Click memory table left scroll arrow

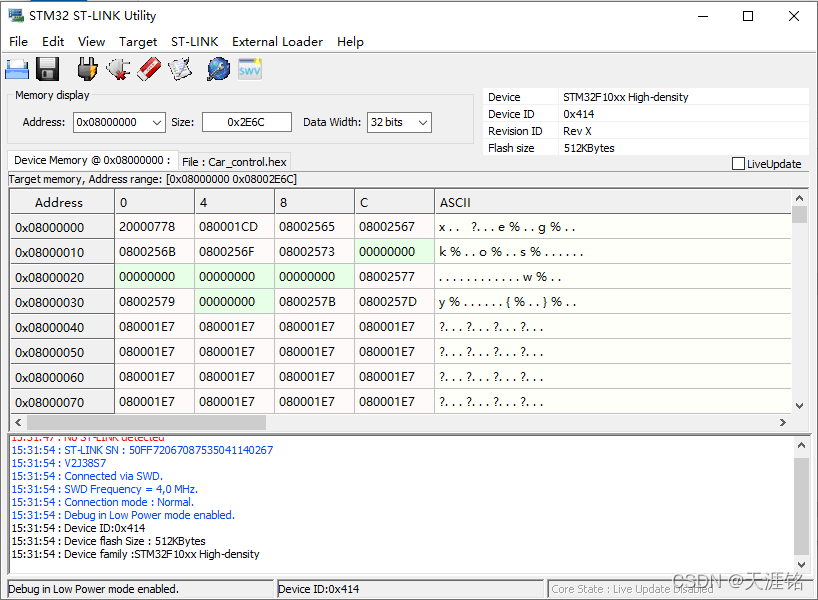click(x=18, y=422)
